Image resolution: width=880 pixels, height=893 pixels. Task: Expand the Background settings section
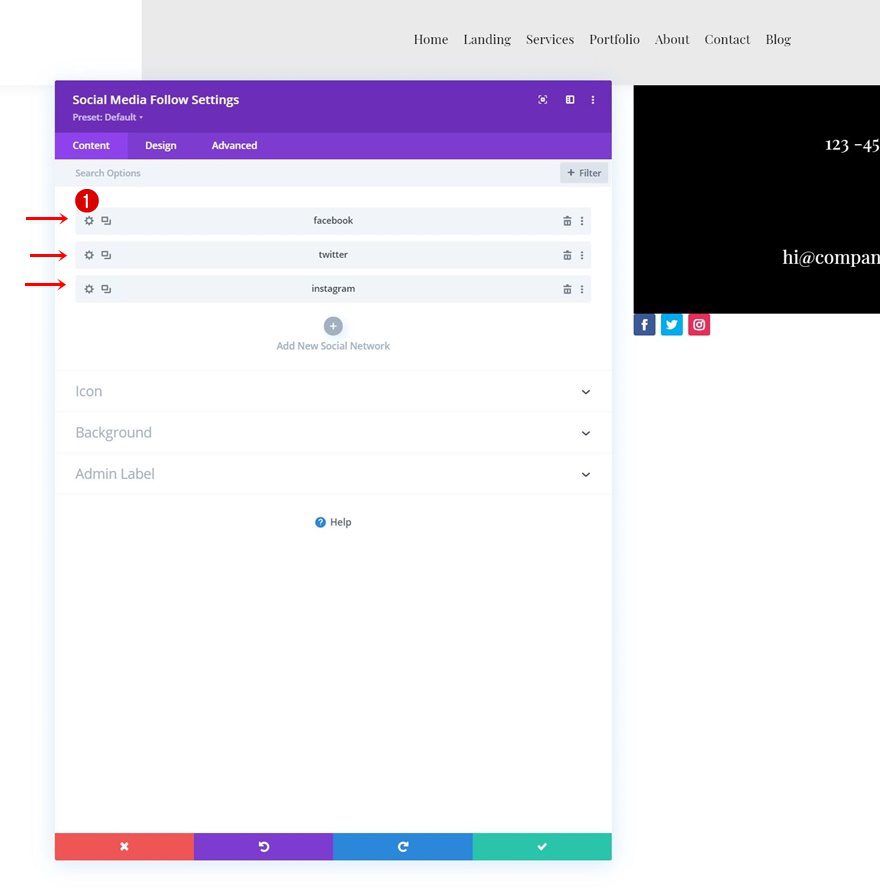[333, 433]
